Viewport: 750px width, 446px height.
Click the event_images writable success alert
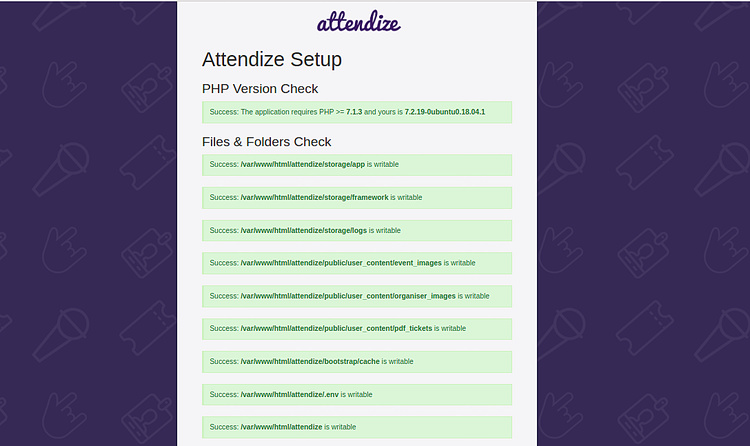click(356, 263)
